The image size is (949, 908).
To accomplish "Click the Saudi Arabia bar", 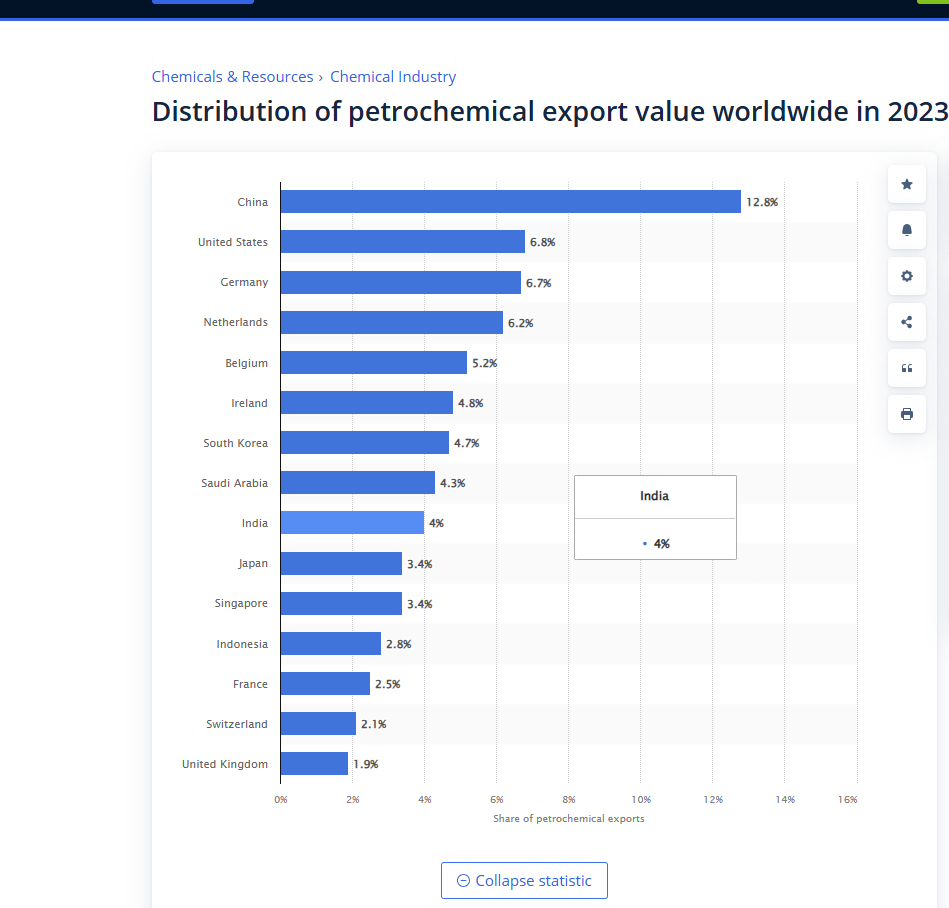I will (358, 482).
